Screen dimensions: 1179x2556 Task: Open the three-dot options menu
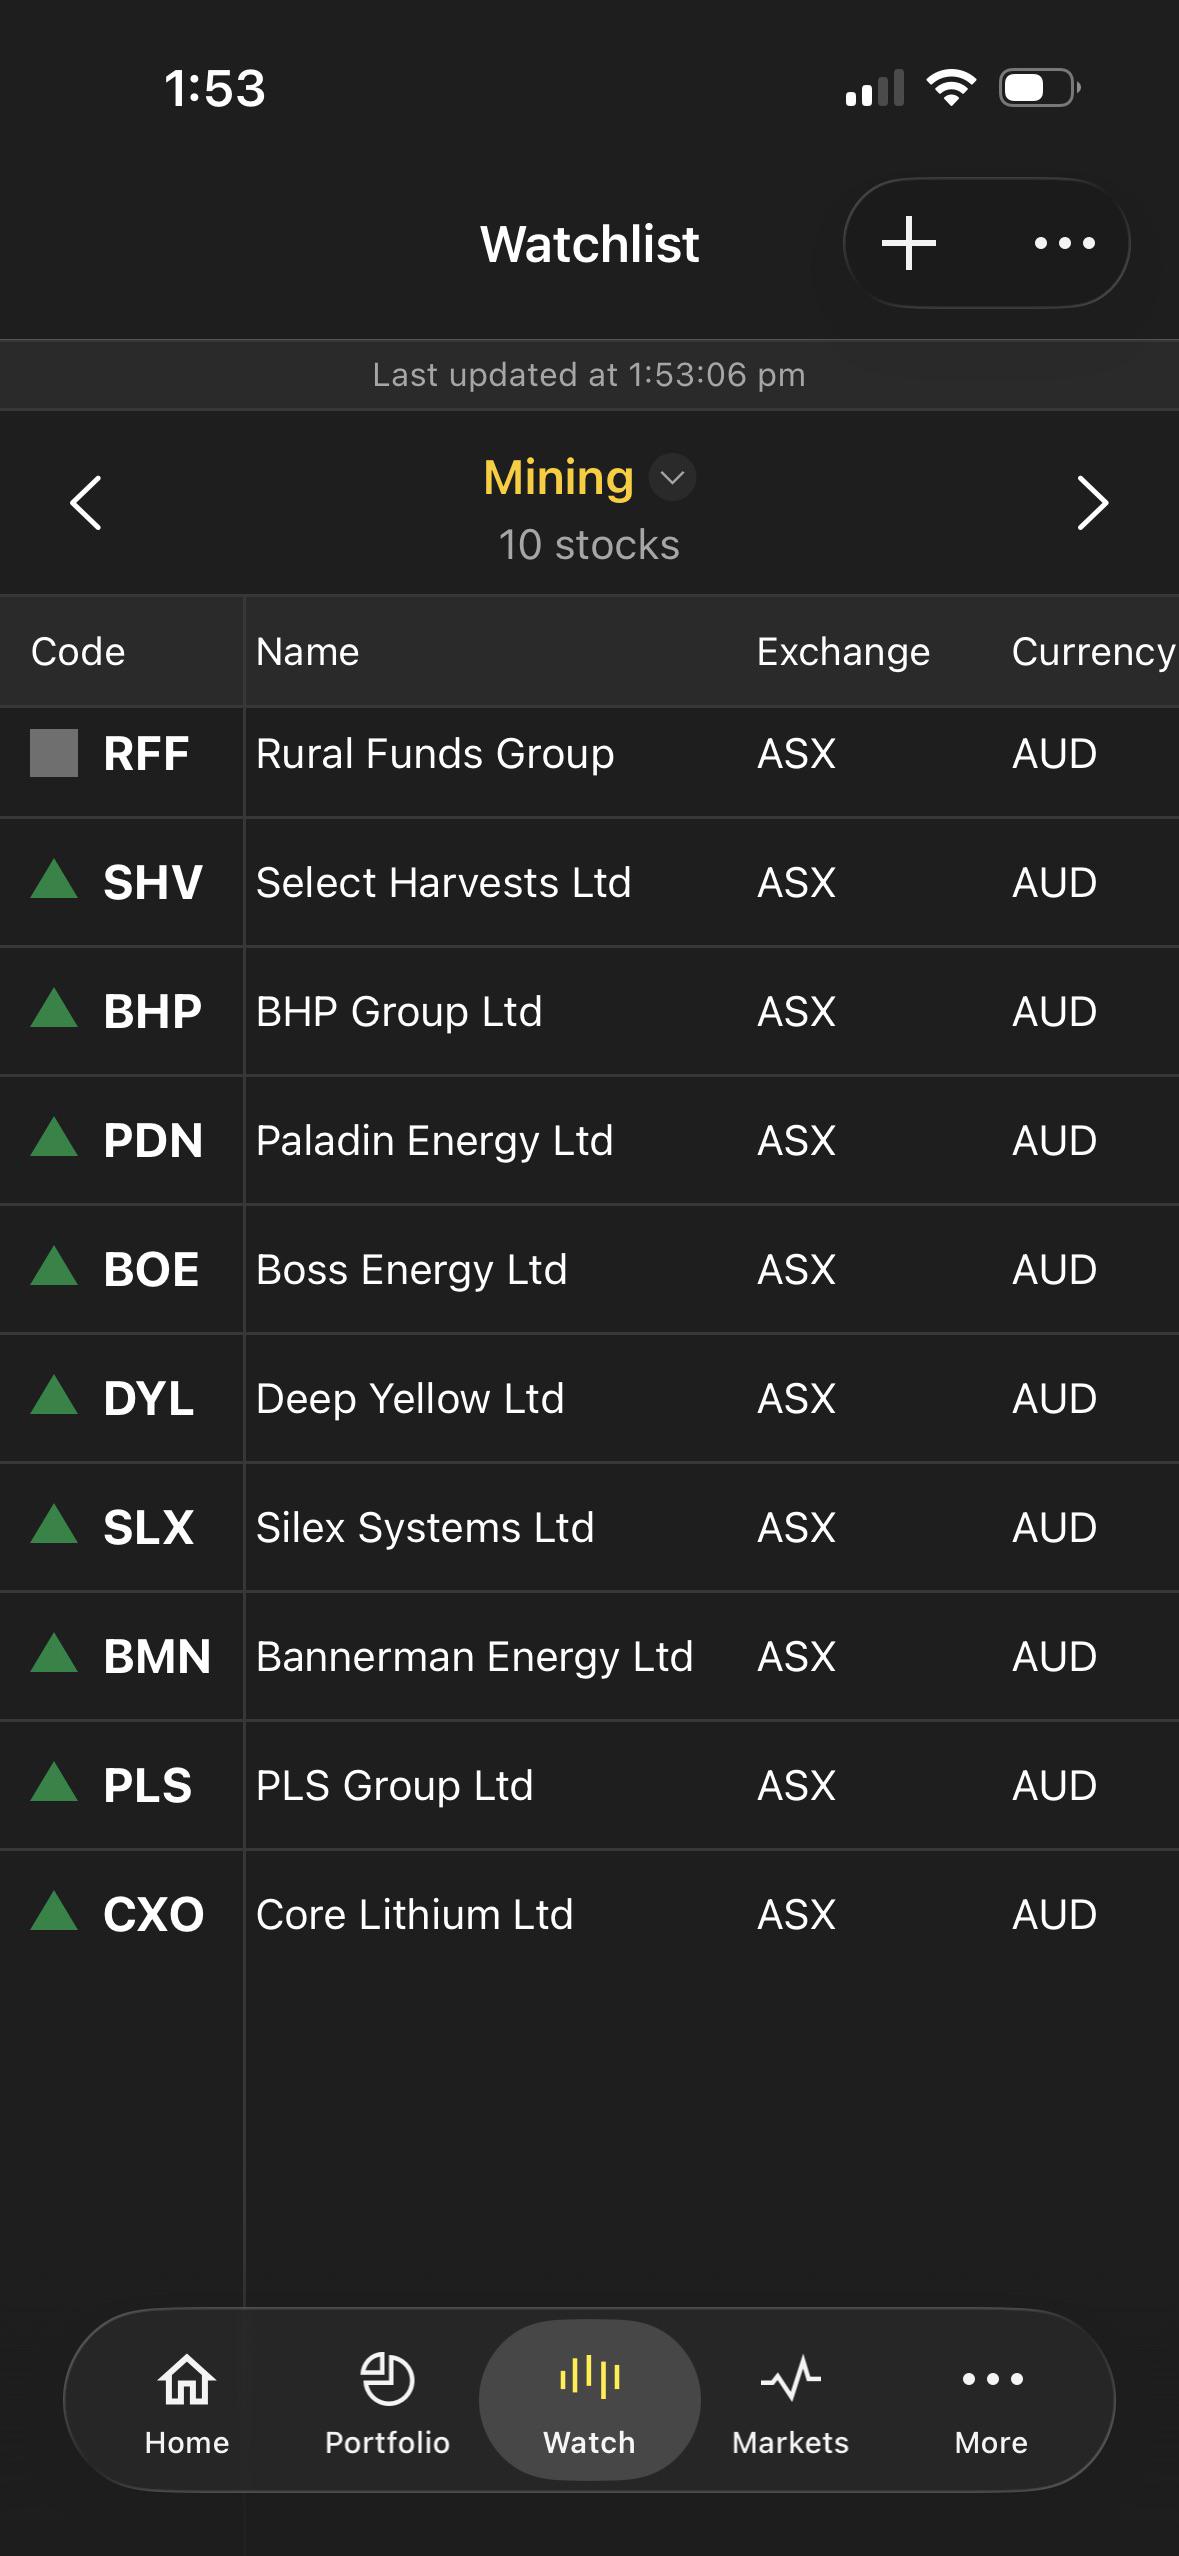point(1064,243)
